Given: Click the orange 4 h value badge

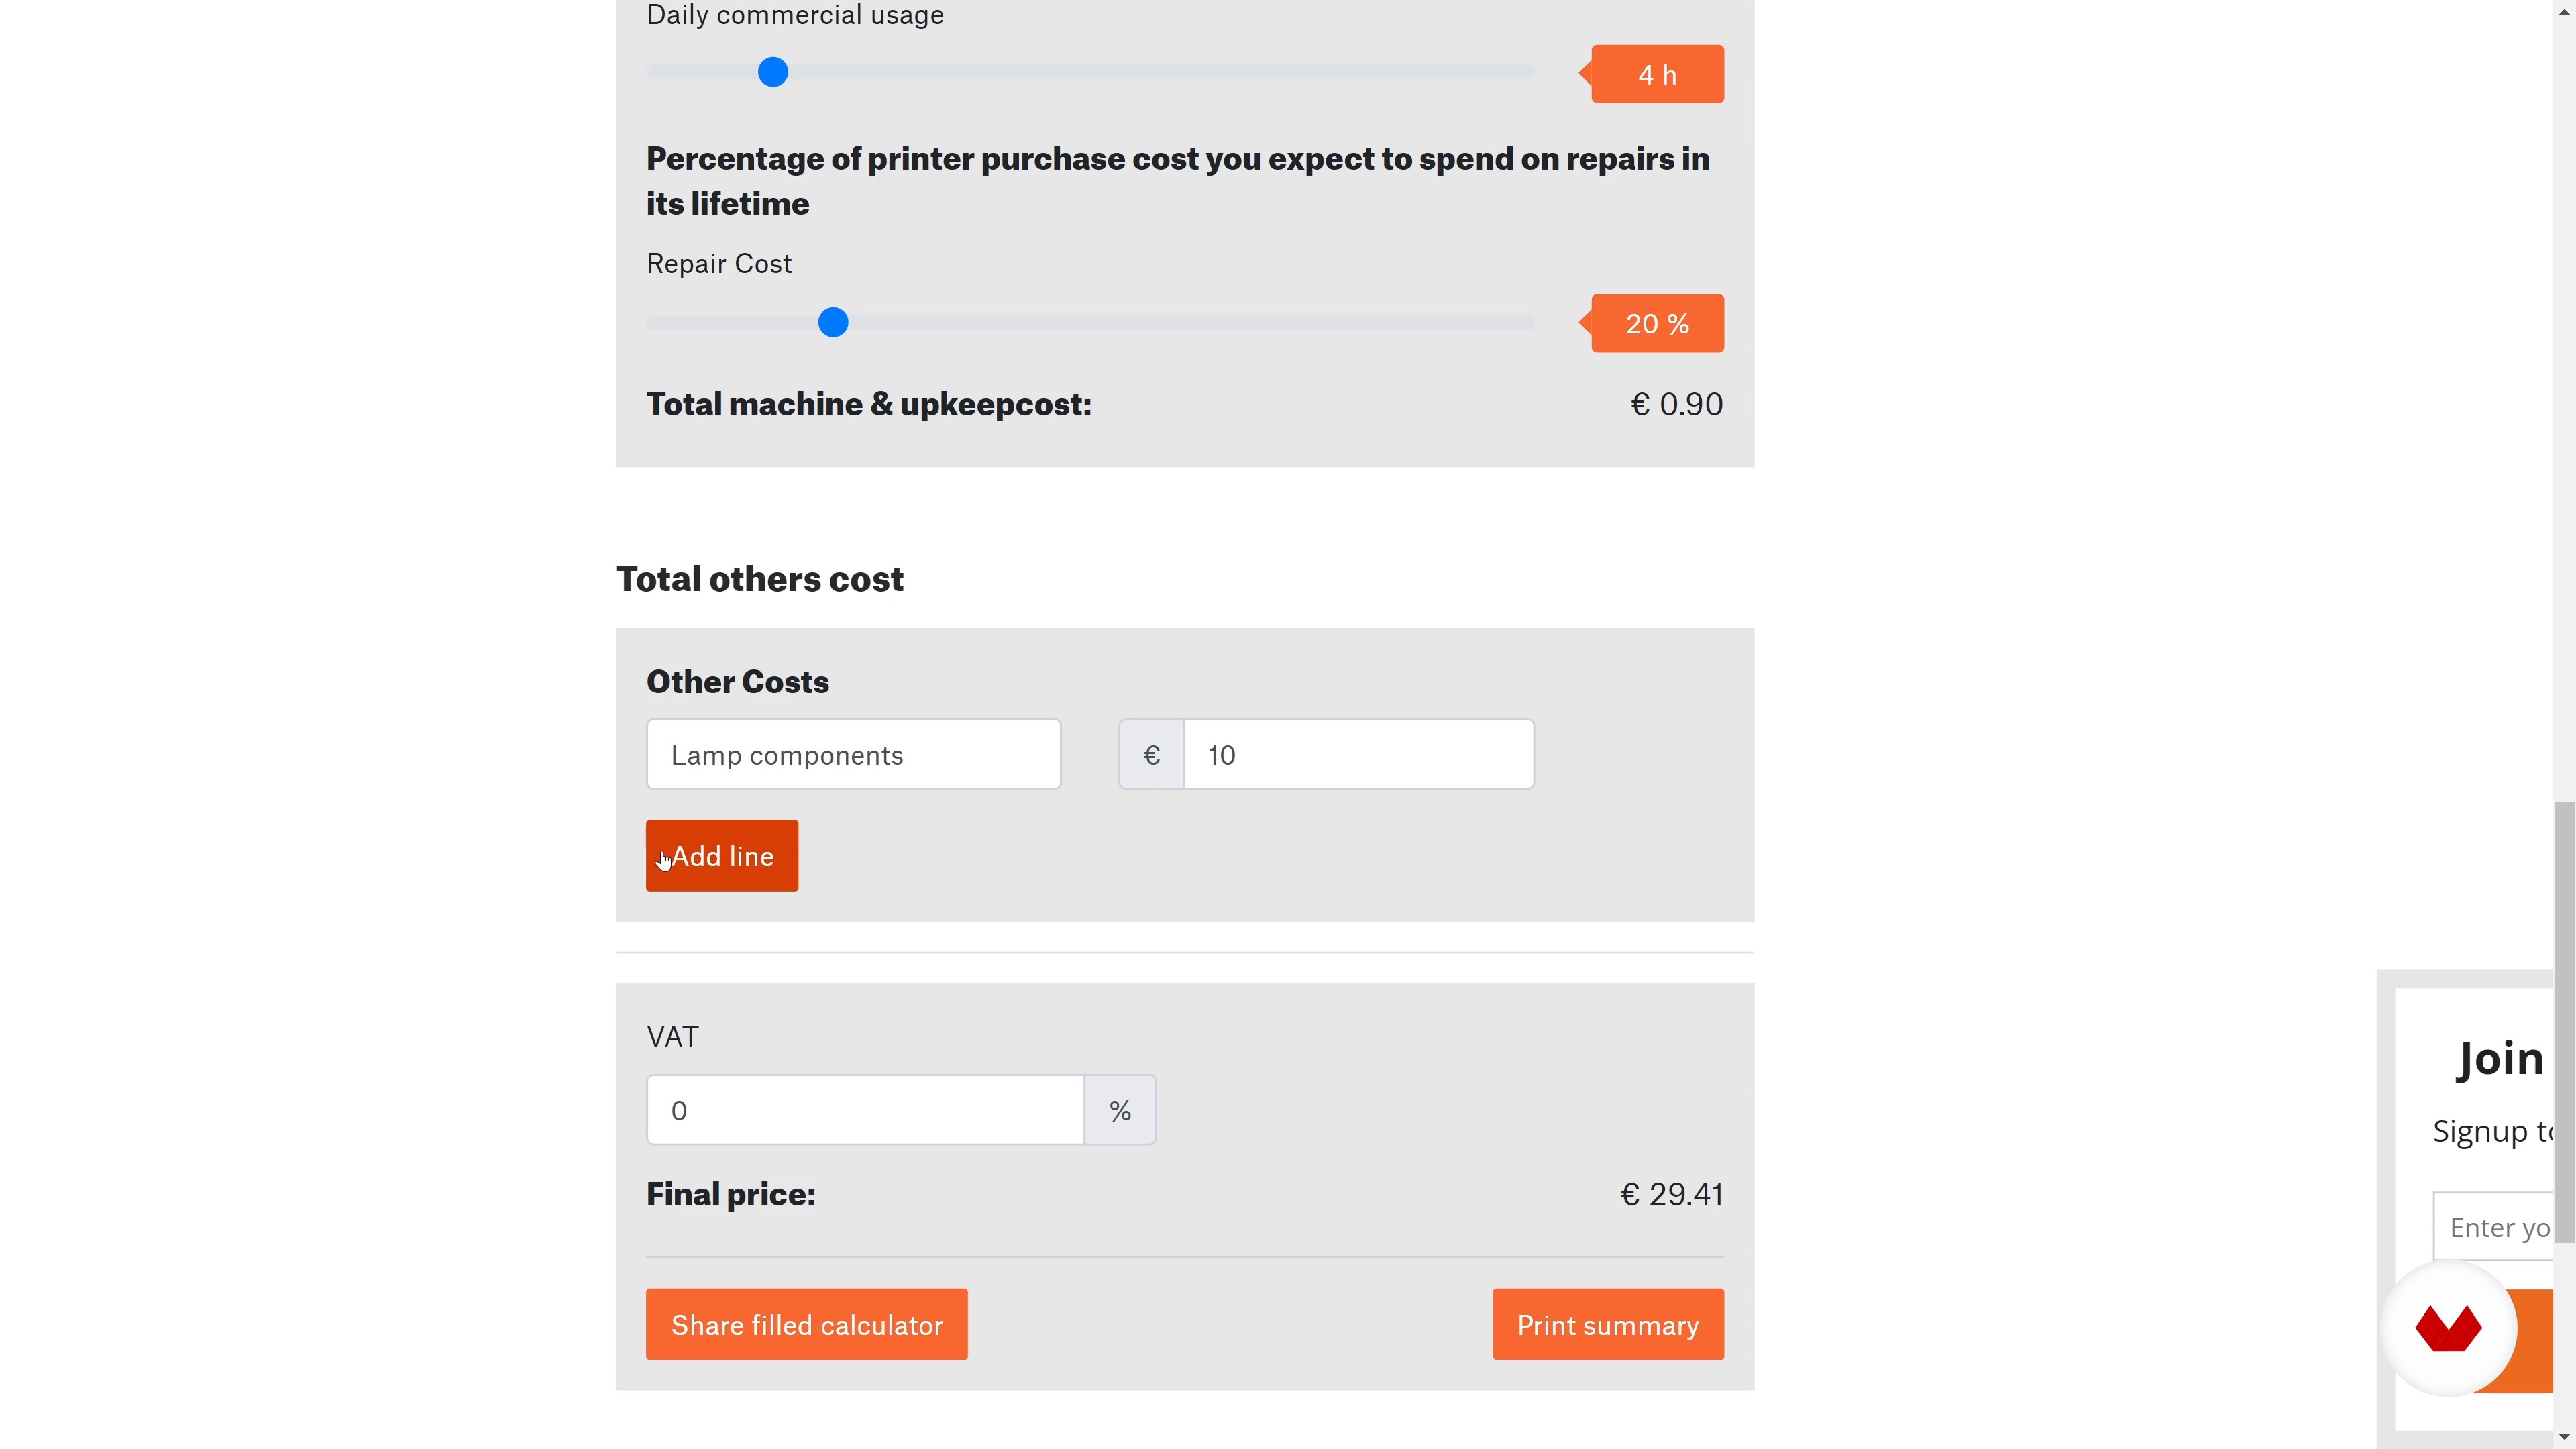Looking at the screenshot, I should [1657, 74].
